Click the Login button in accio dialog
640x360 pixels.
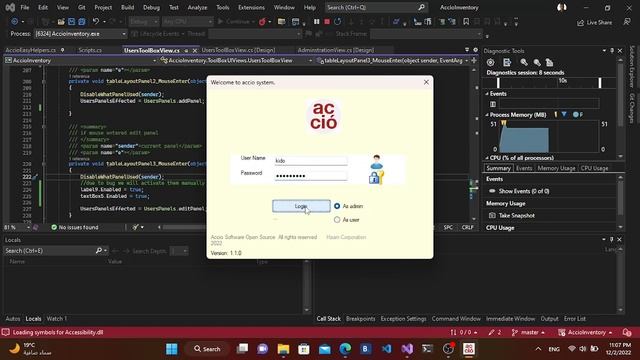[x=301, y=206]
